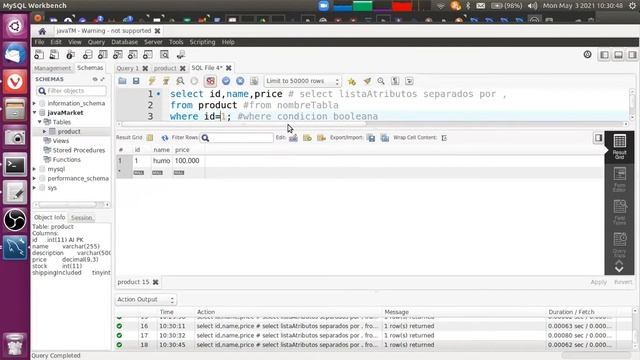Execute statement under cursor icon
The width and height of the screenshot is (640, 360).
coord(166,81)
